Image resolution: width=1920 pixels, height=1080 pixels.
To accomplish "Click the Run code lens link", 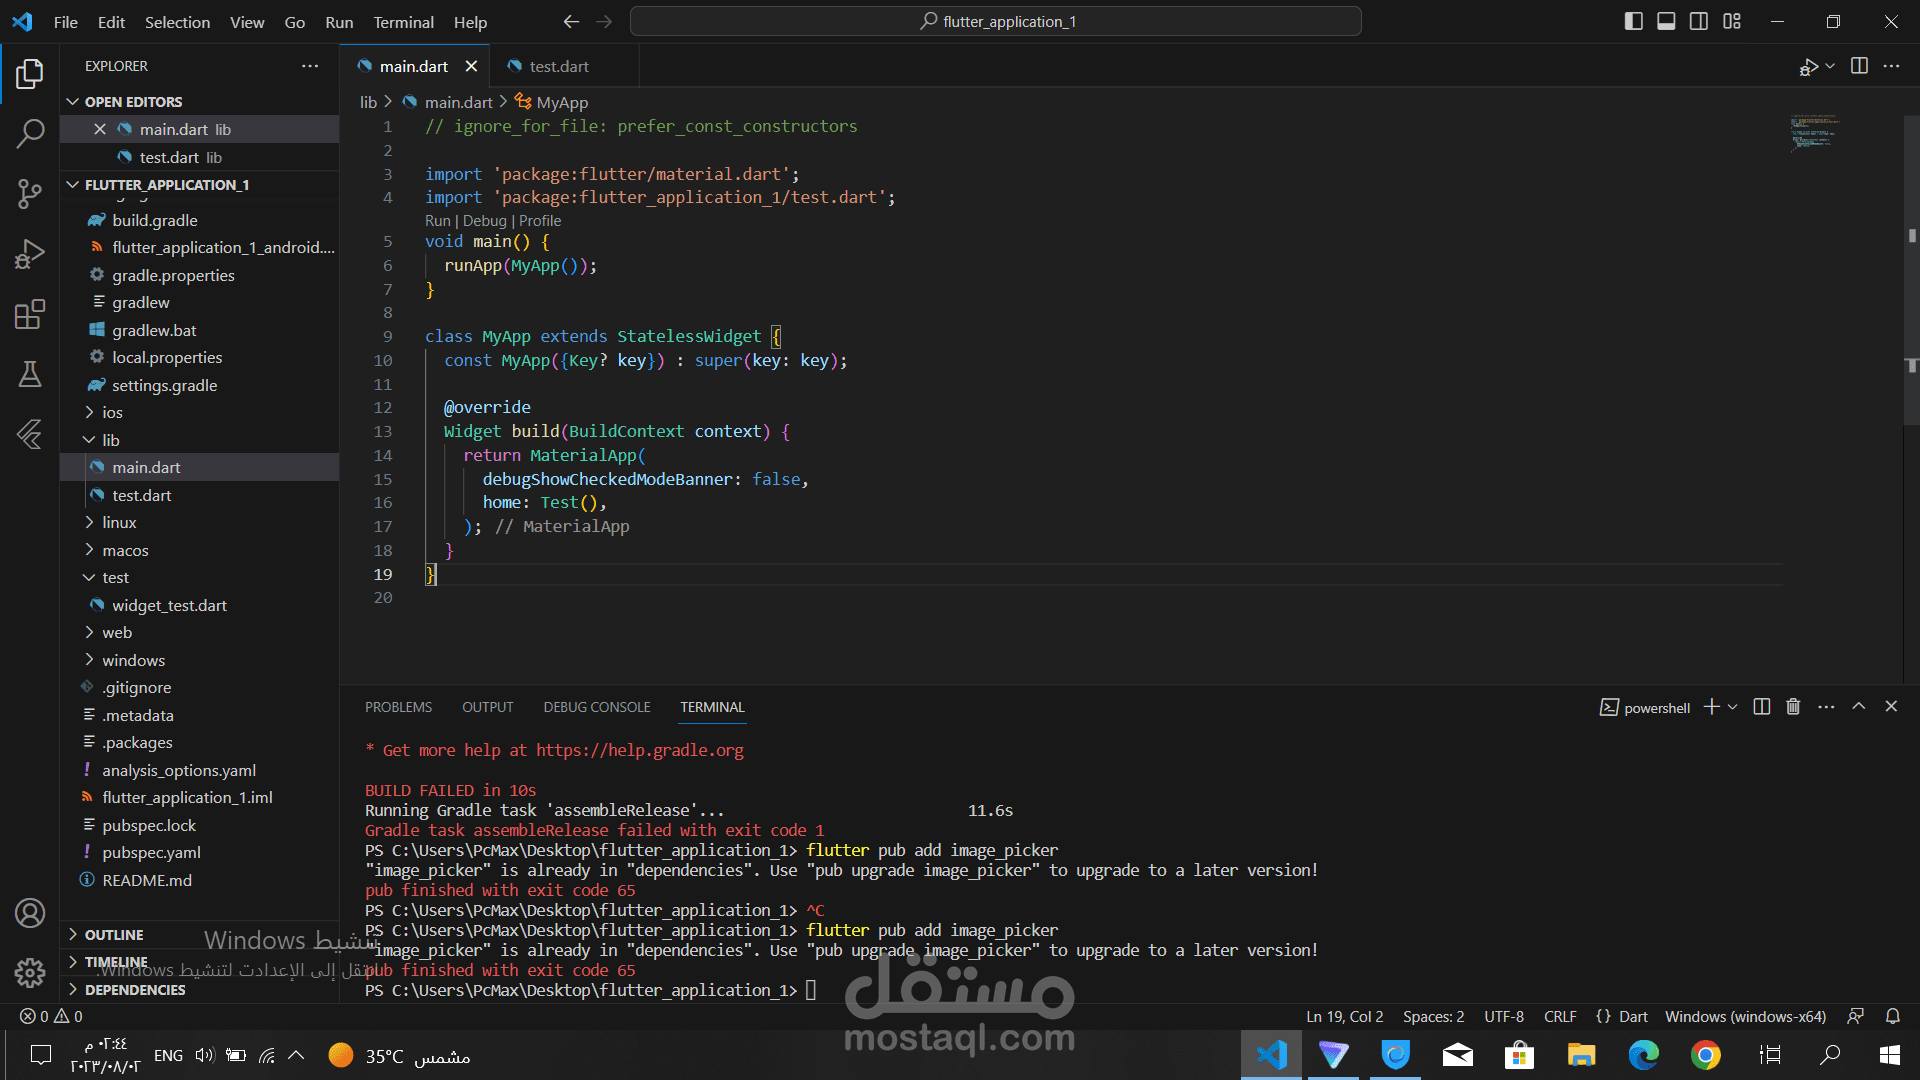I will coord(438,221).
